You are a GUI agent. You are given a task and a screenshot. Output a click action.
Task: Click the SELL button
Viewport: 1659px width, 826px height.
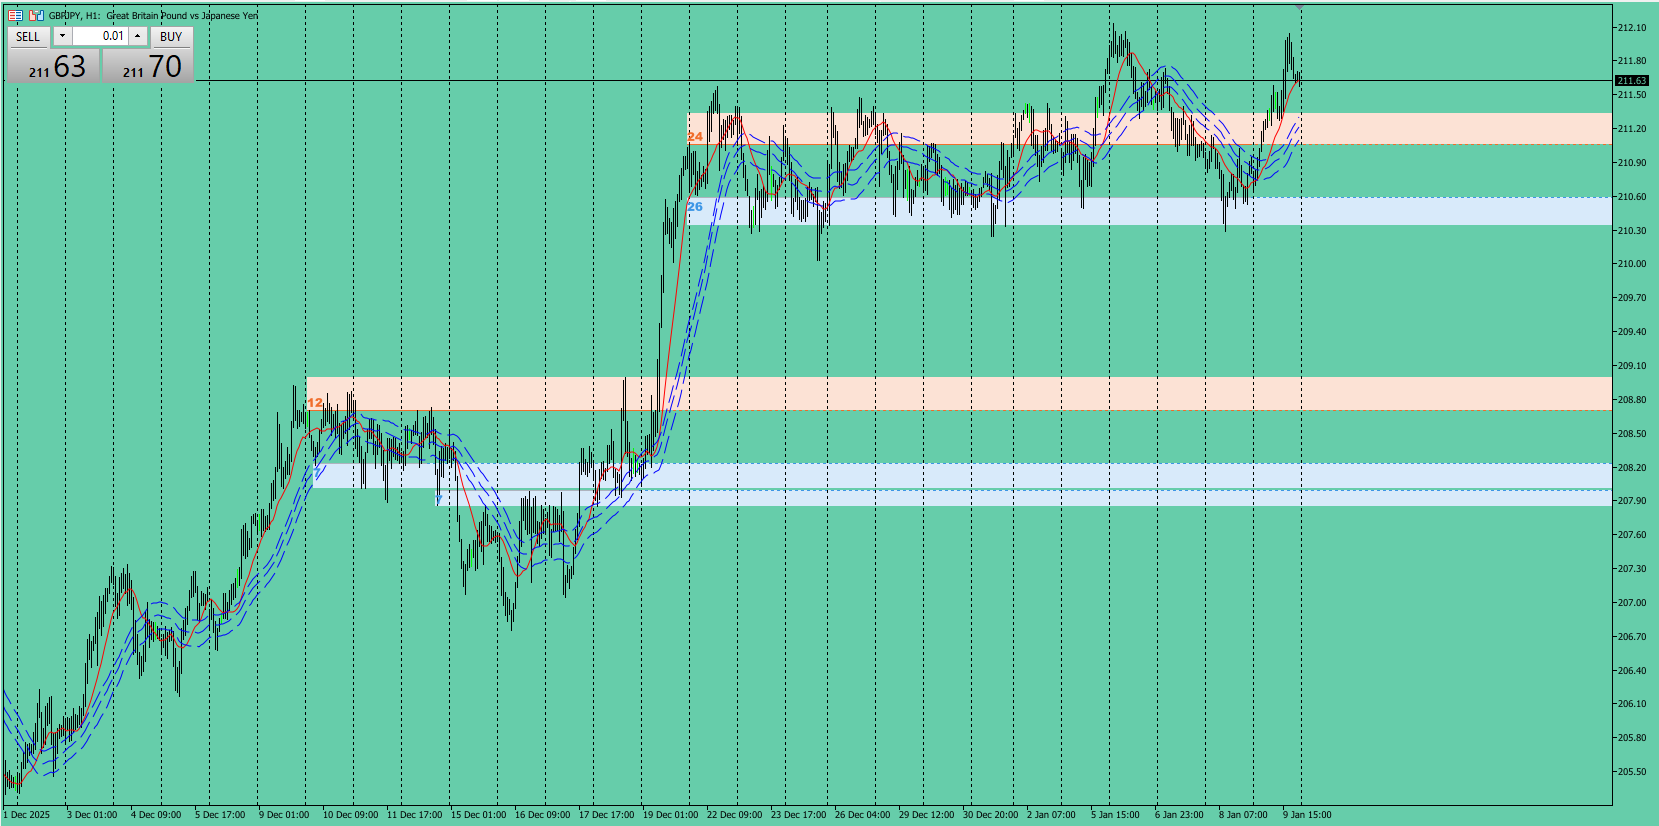[x=28, y=36]
